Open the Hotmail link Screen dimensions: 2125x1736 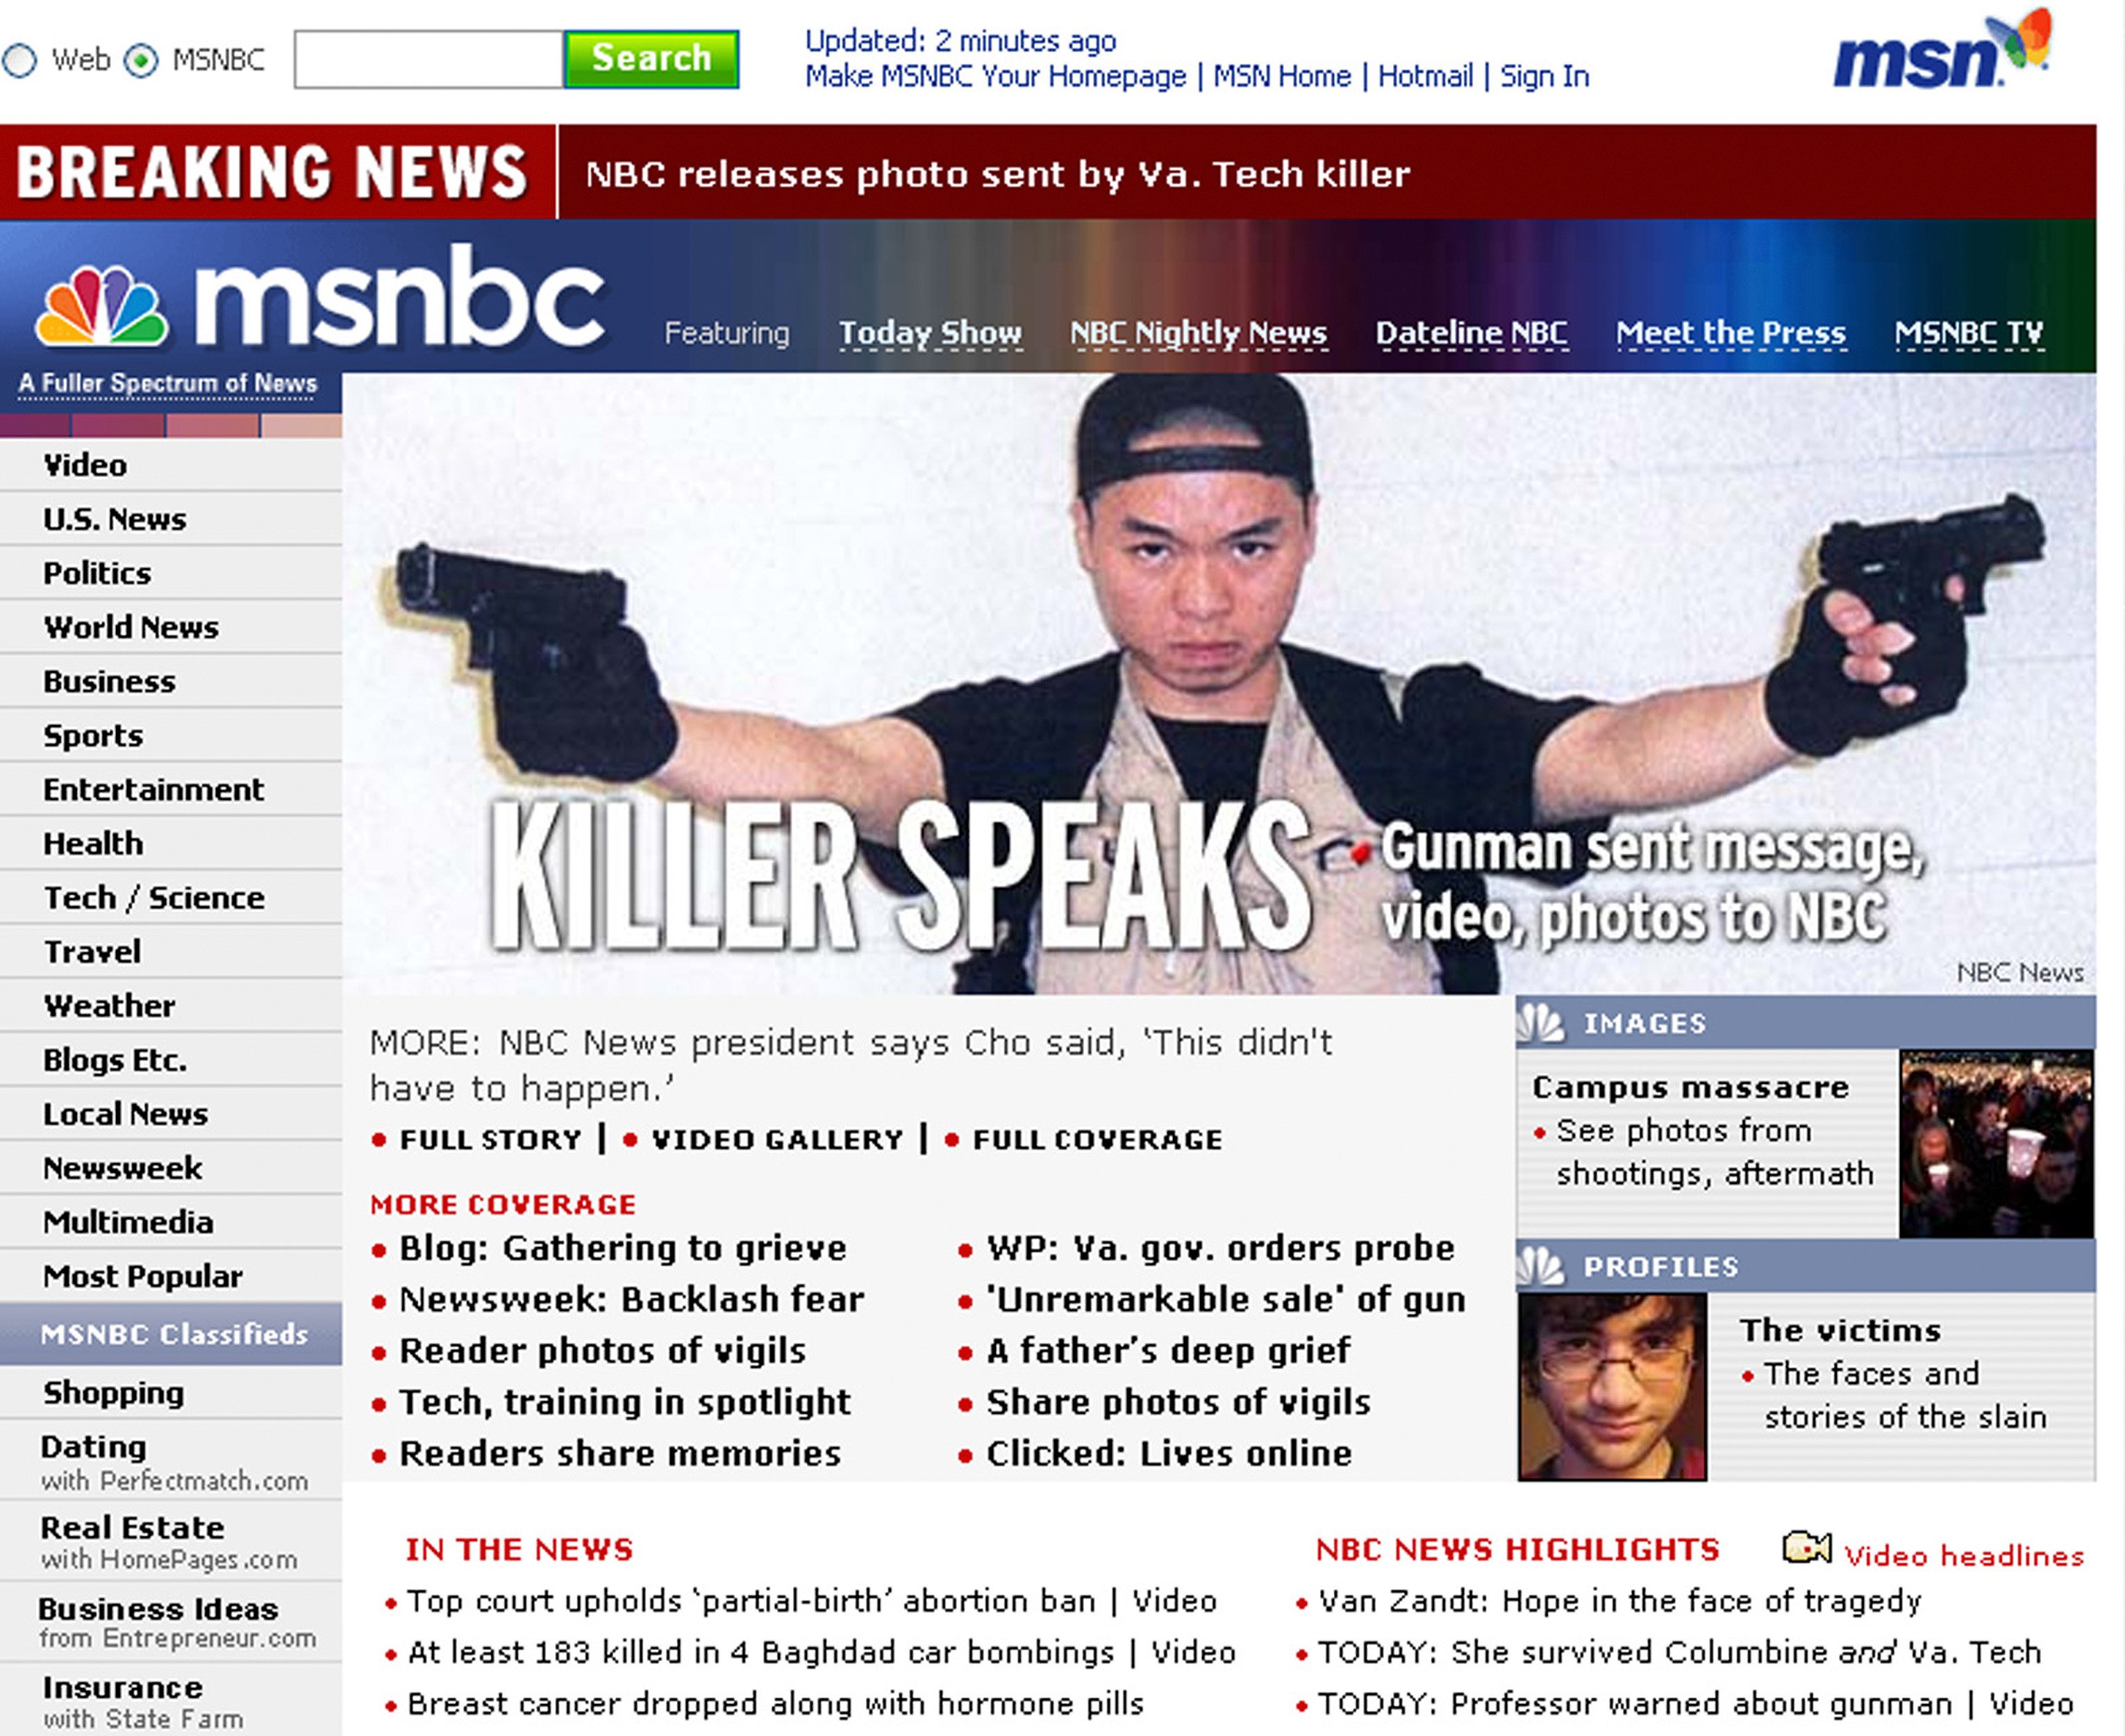click(x=1425, y=76)
